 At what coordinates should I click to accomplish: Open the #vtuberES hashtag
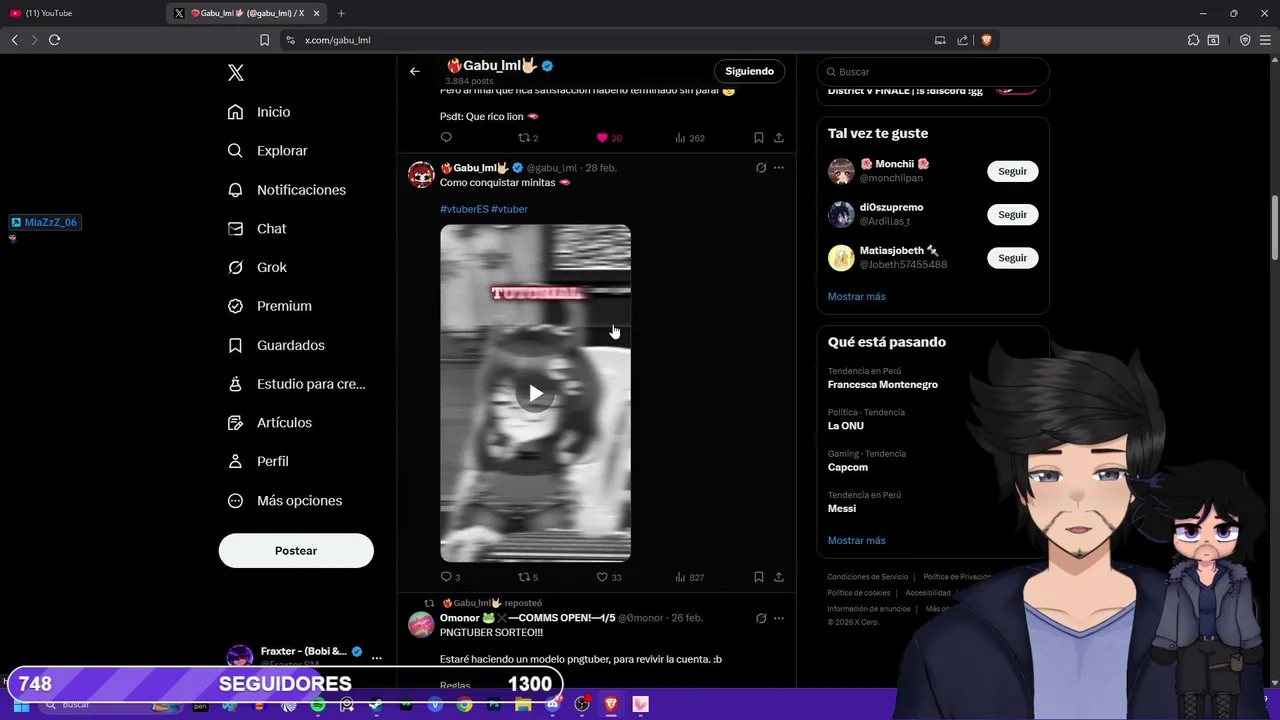pyautogui.click(x=464, y=209)
